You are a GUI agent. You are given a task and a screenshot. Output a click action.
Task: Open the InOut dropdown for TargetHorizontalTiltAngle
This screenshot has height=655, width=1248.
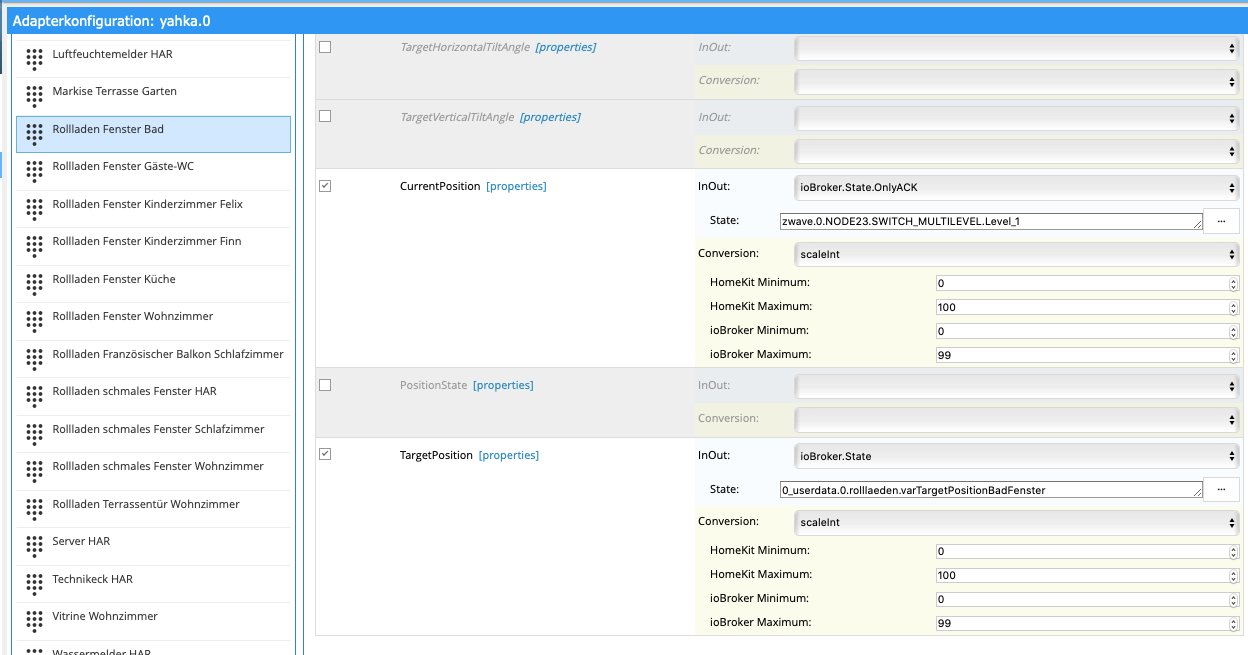pyautogui.click(x=1017, y=48)
